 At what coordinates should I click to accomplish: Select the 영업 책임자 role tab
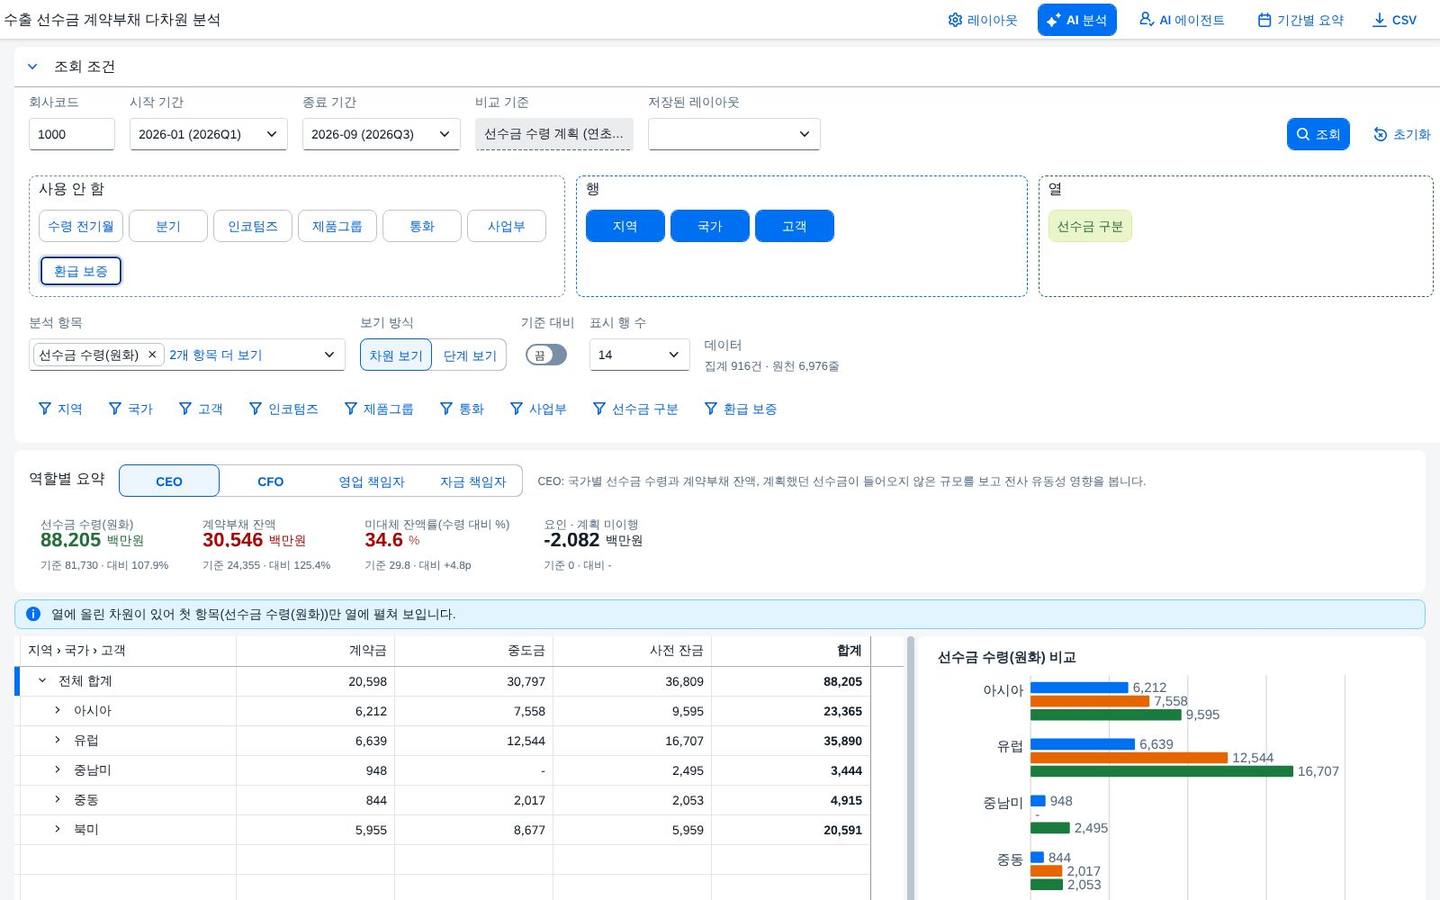pos(371,481)
